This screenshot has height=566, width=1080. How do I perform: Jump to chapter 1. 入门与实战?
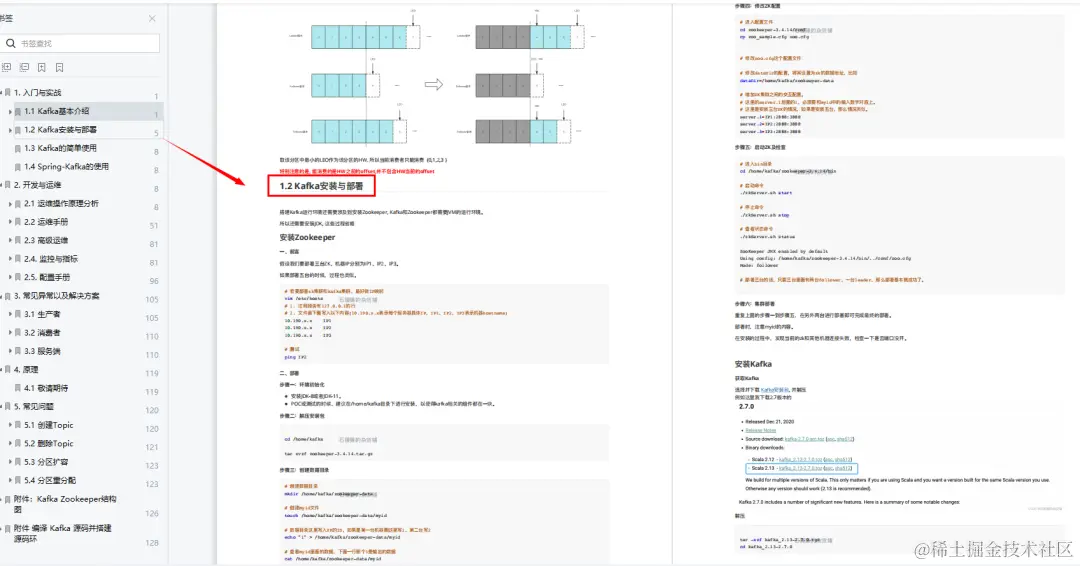click(38, 92)
